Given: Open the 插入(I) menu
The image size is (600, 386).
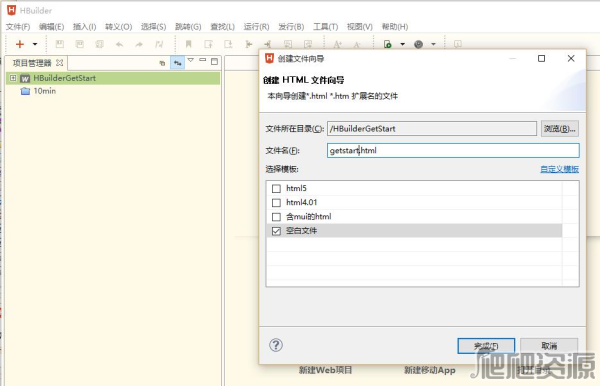Looking at the screenshot, I should (85, 27).
